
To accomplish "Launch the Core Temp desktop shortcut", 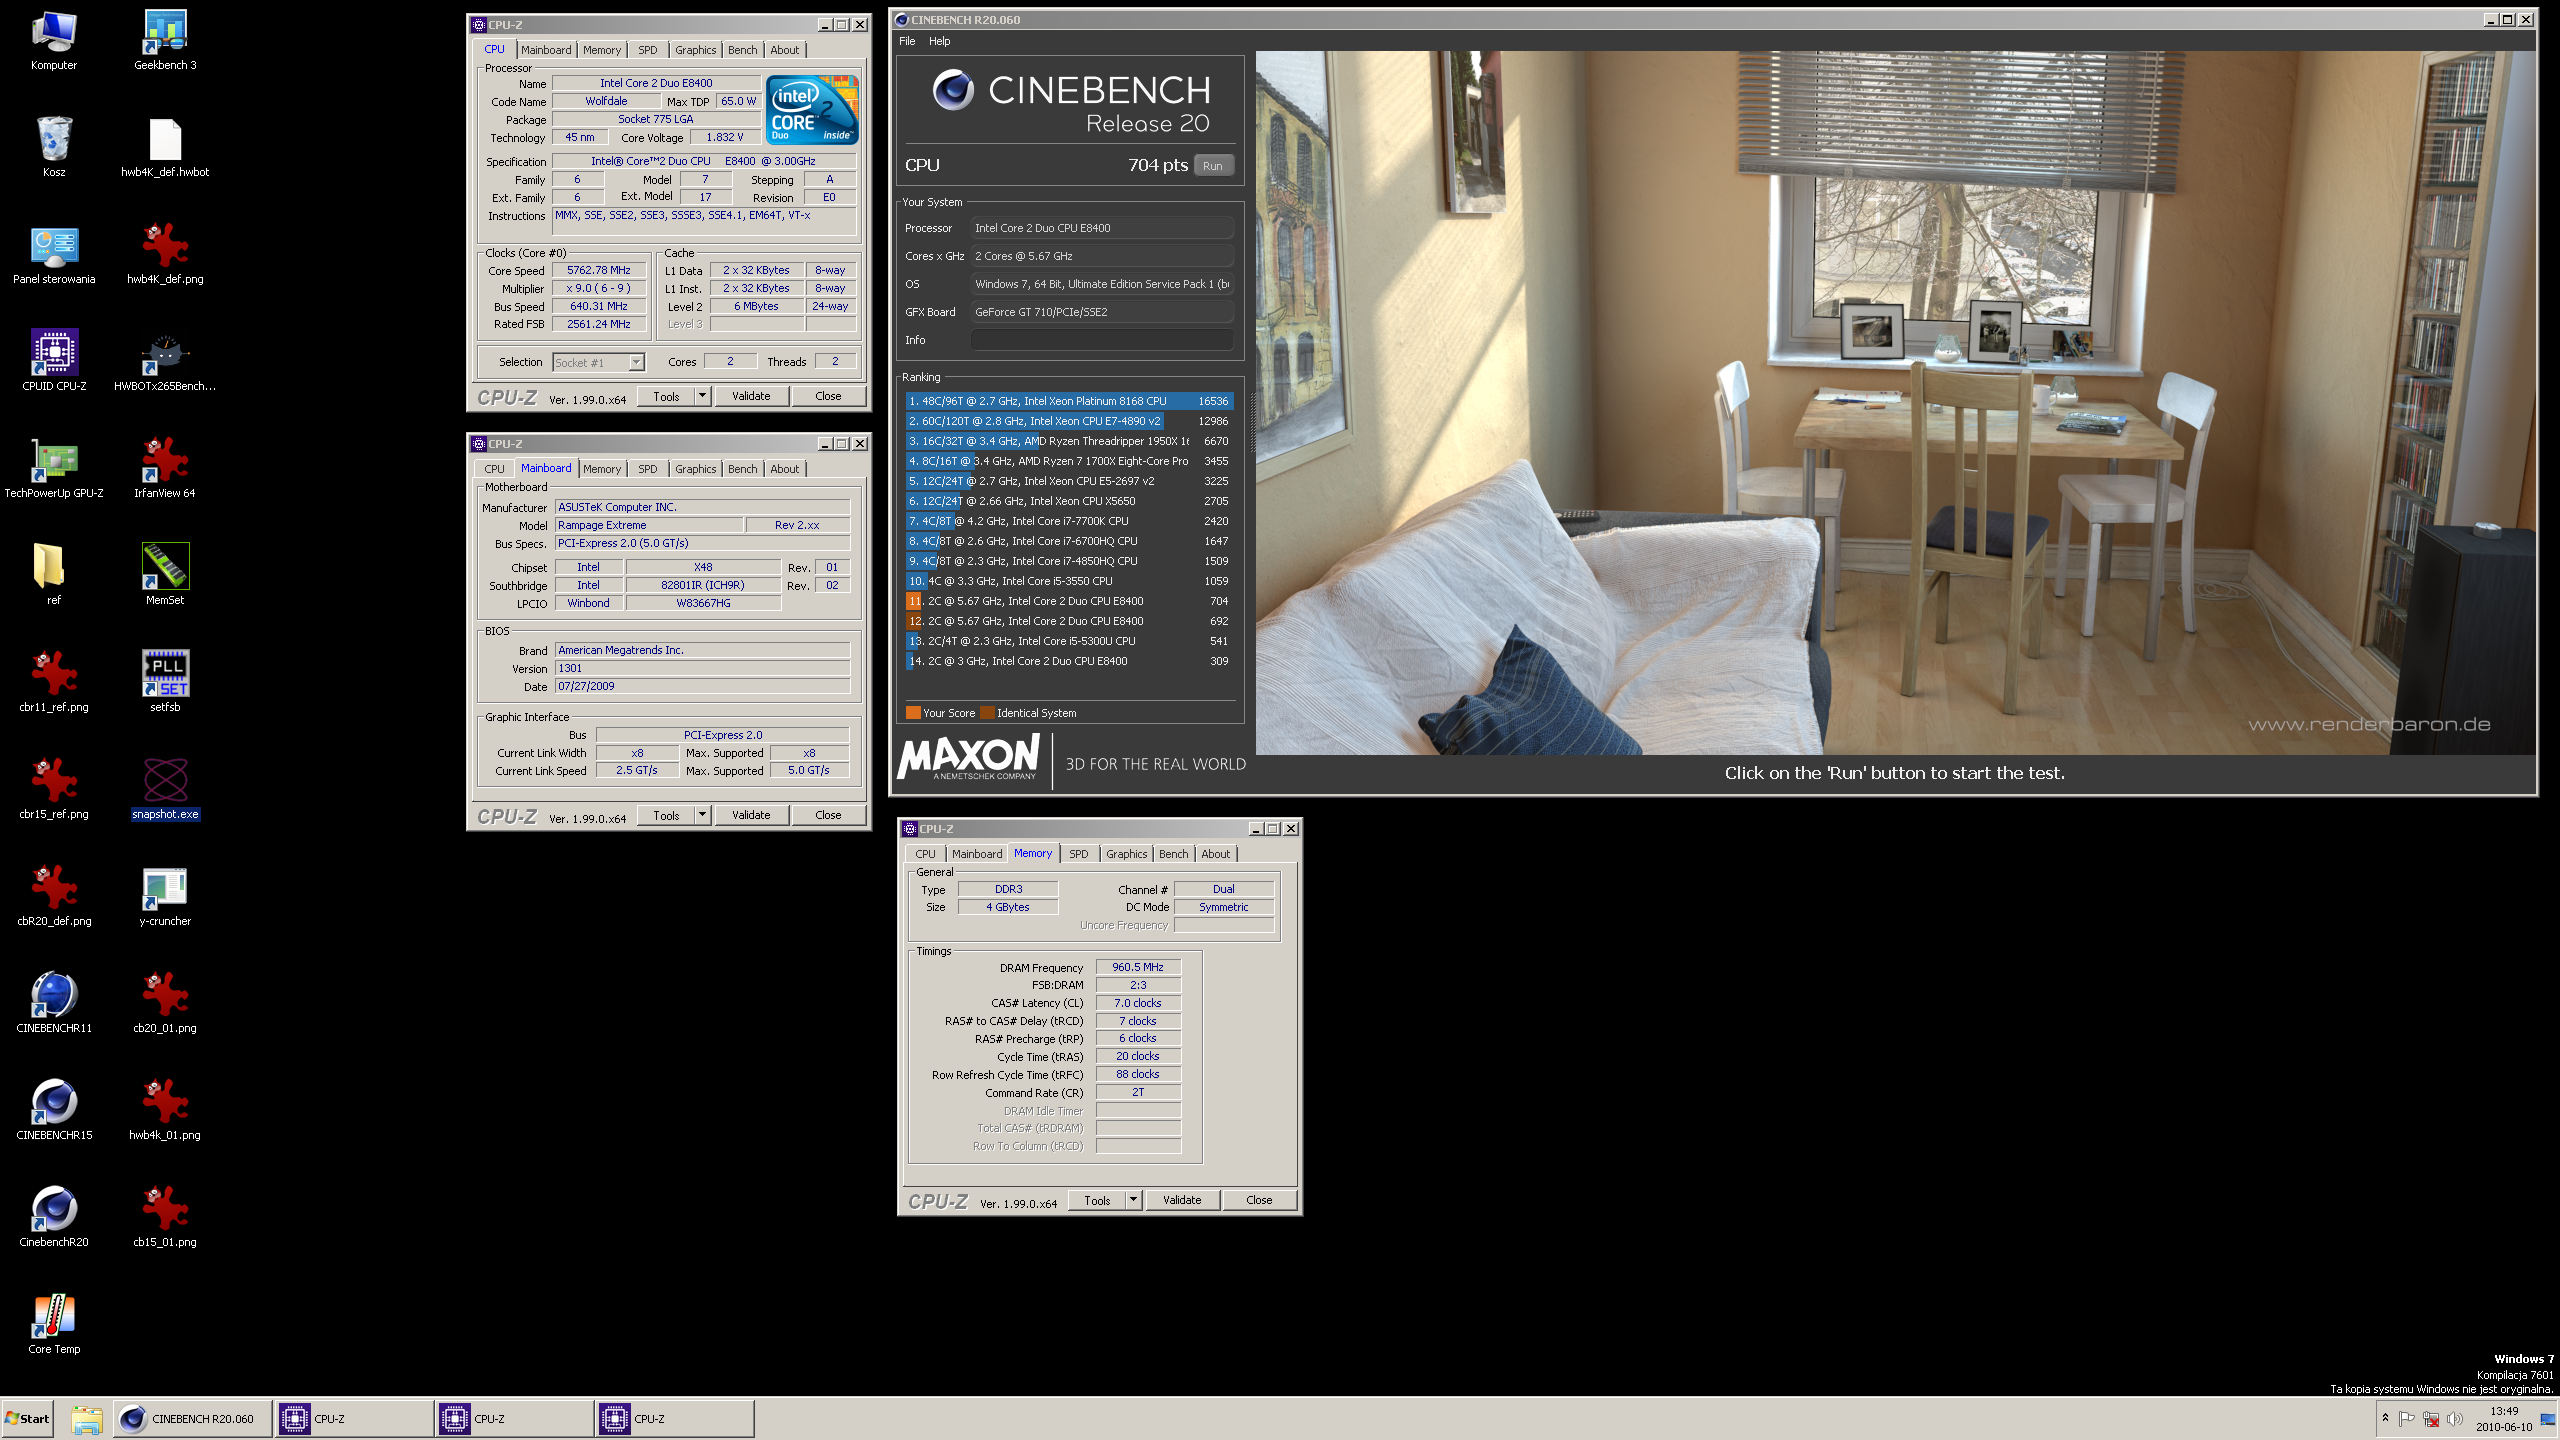I will 54,1324.
